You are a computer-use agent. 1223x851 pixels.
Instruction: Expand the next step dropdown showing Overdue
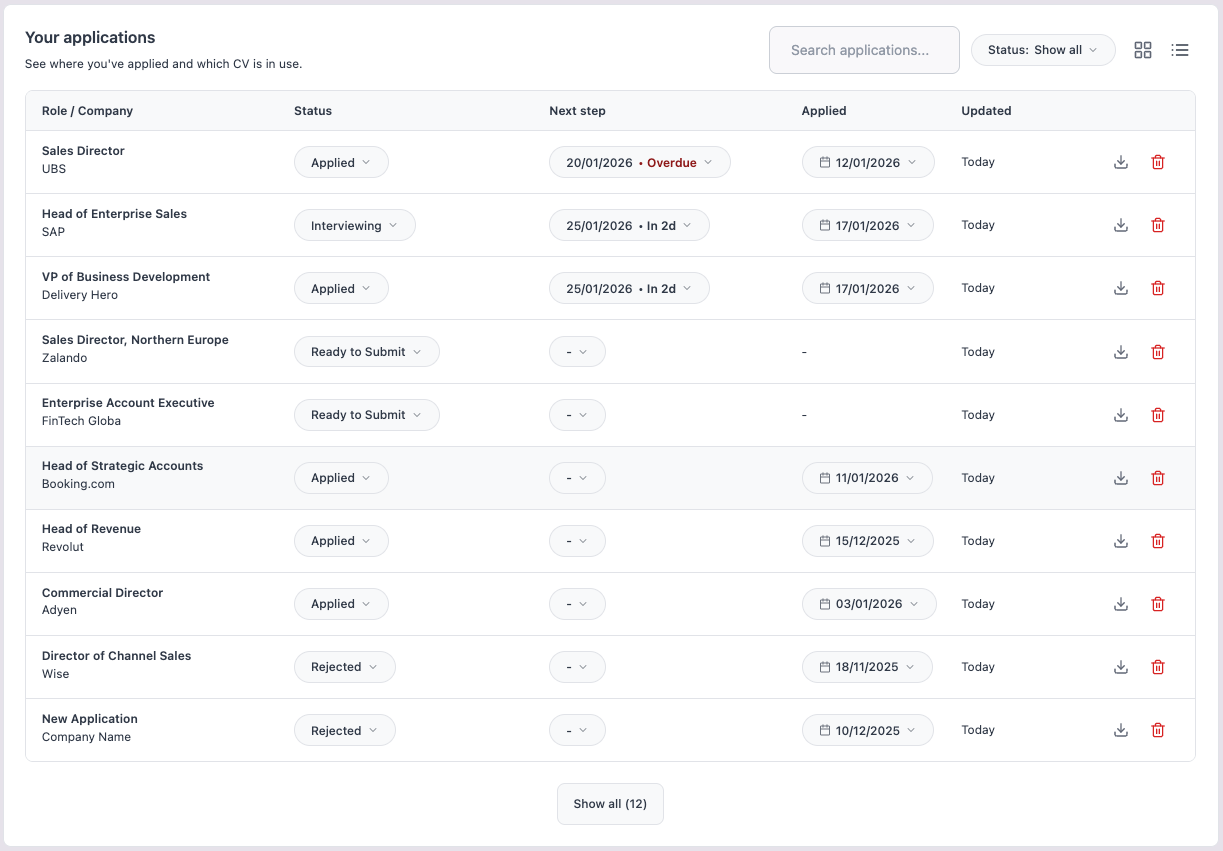coord(639,161)
